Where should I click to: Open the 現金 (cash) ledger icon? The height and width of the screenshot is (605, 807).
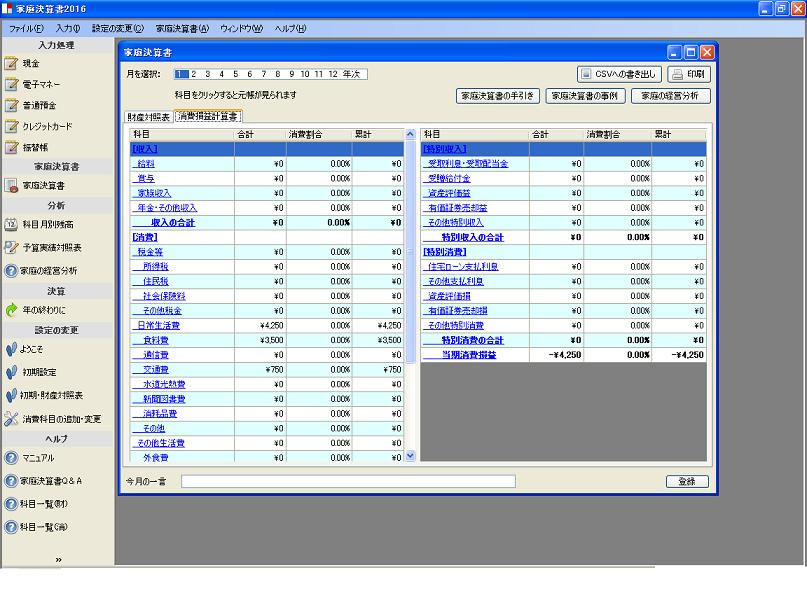[12, 63]
